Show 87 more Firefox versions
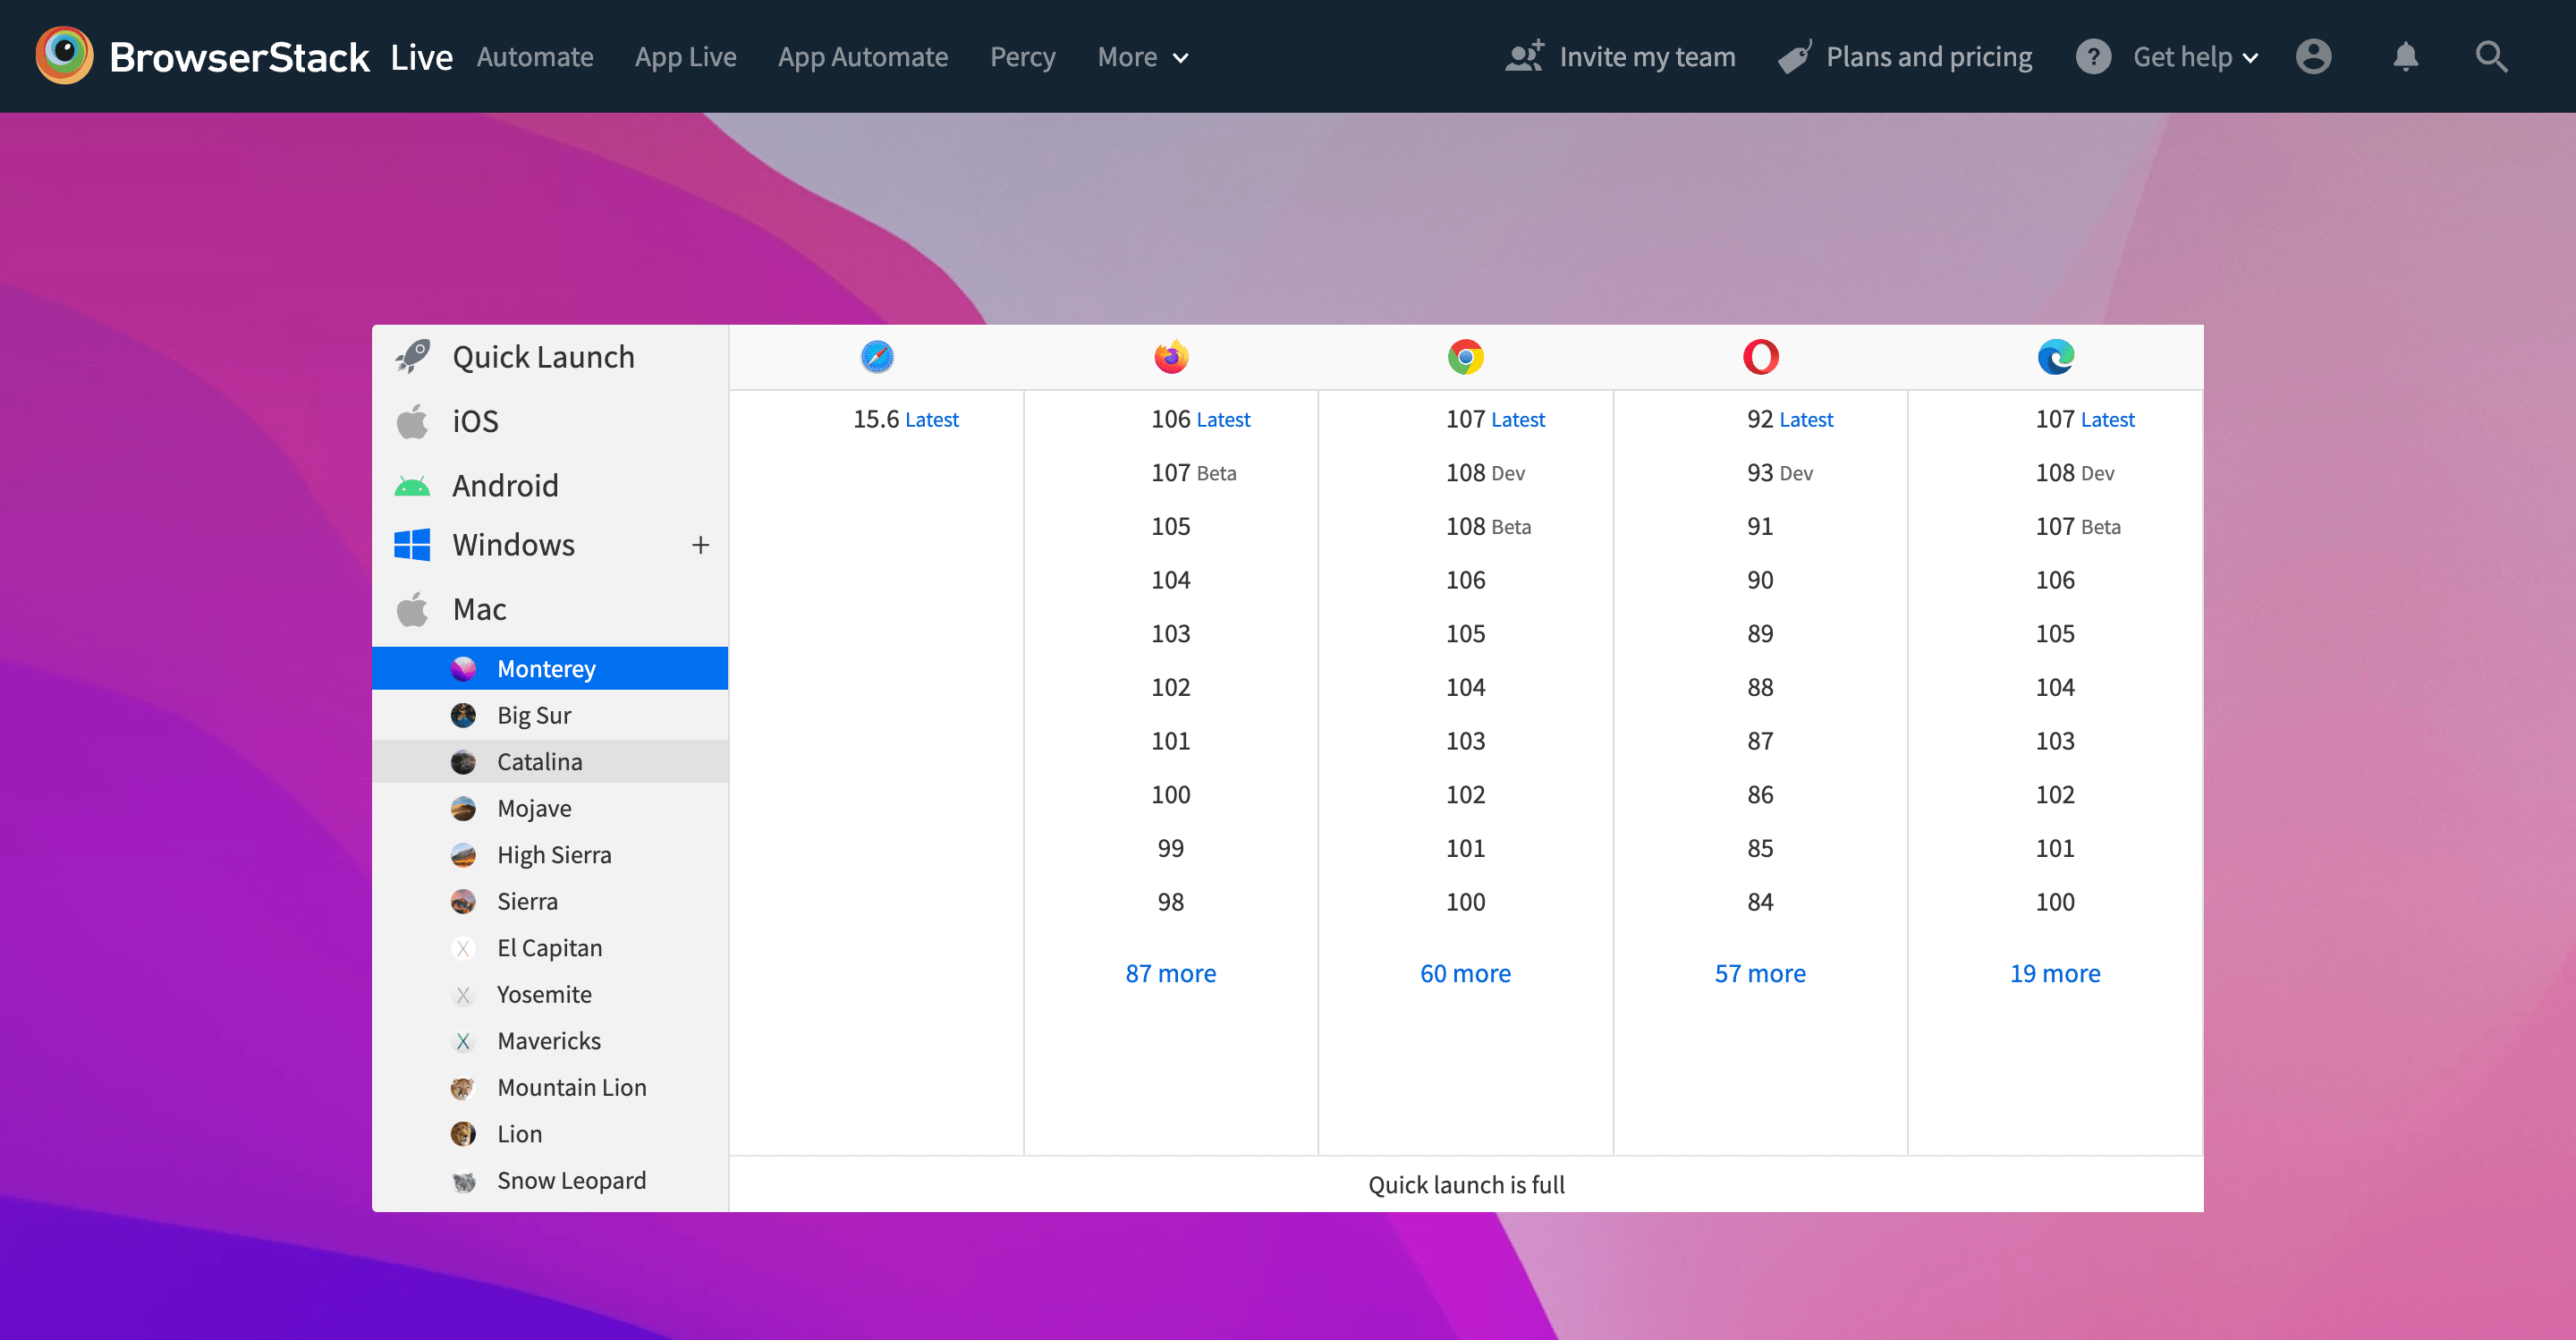2576x1340 pixels. [x=1170, y=972]
